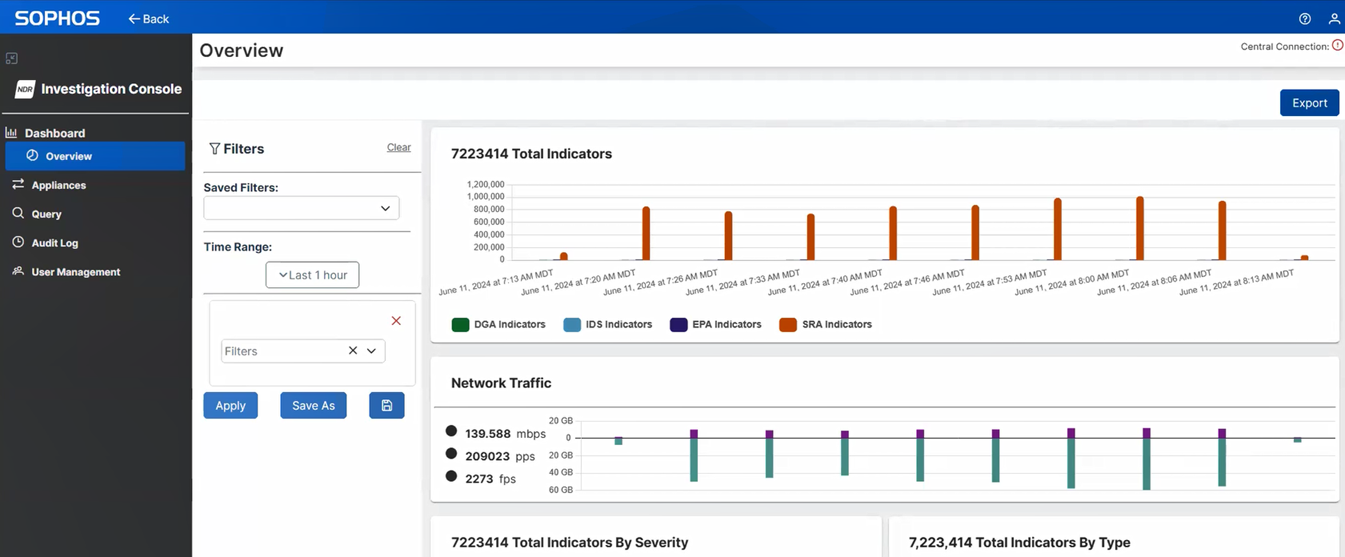Go to Appliances in the sidebar
This screenshot has width=1345, height=557.
pos(58,185)
